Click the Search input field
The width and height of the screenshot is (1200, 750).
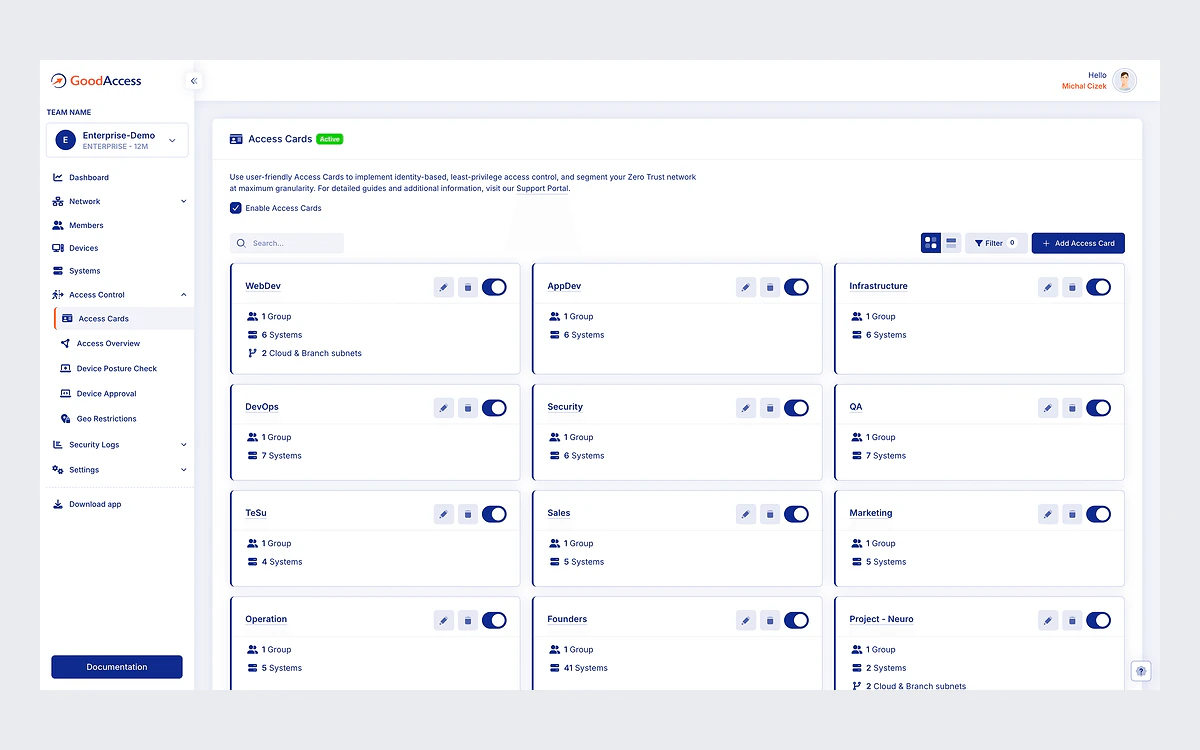click(x=287, y=243)
